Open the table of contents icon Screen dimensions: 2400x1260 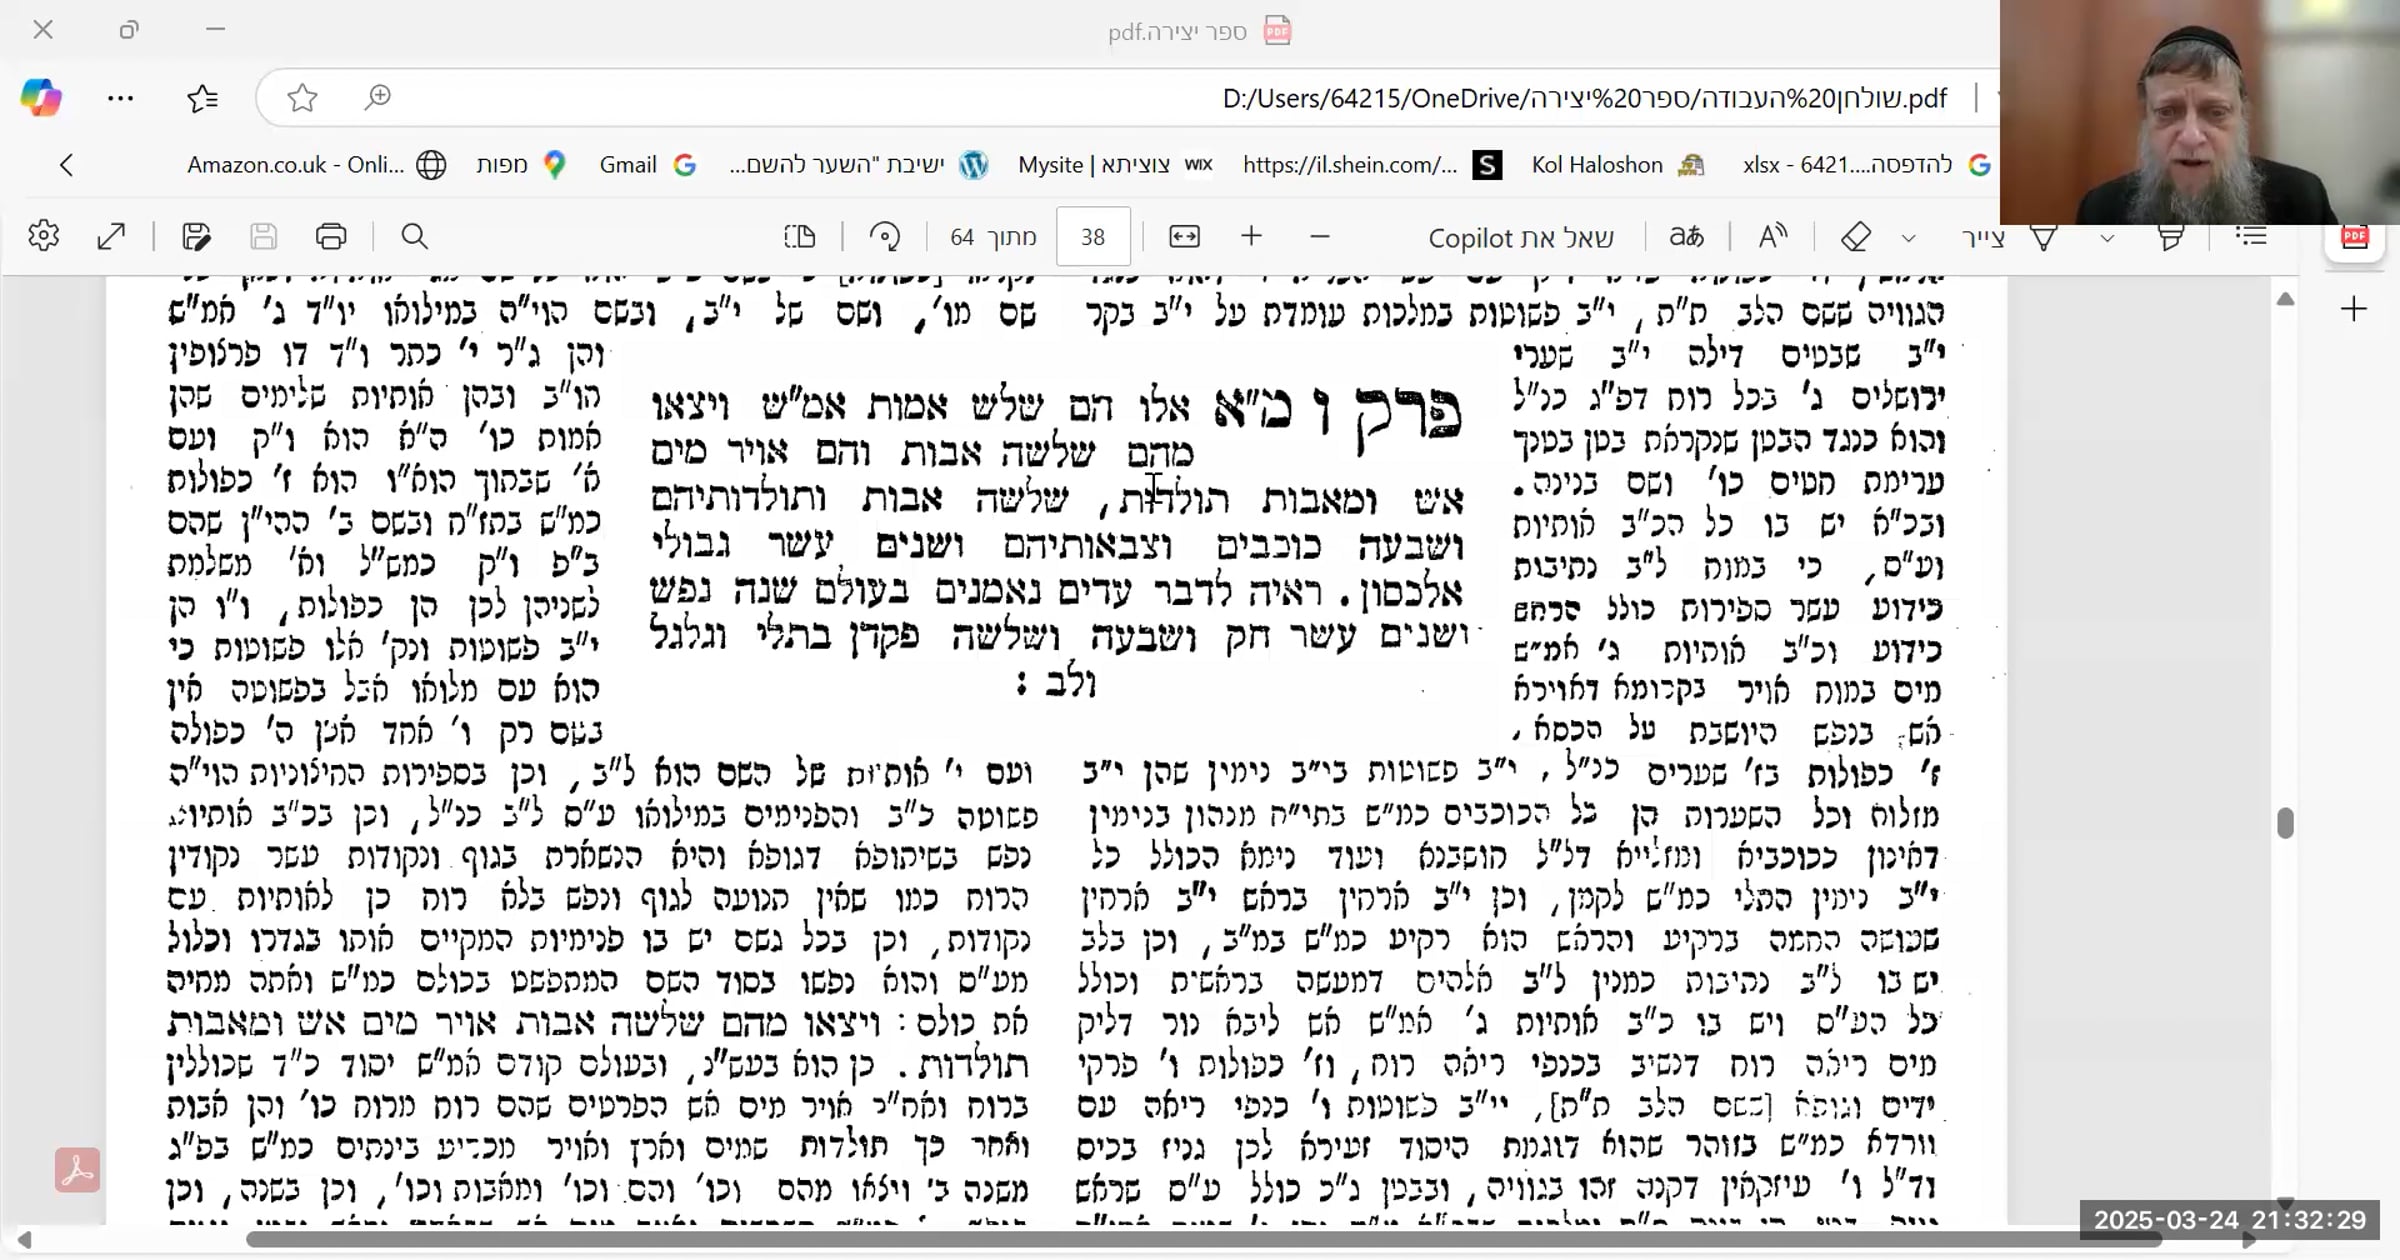pos(2251,236)
